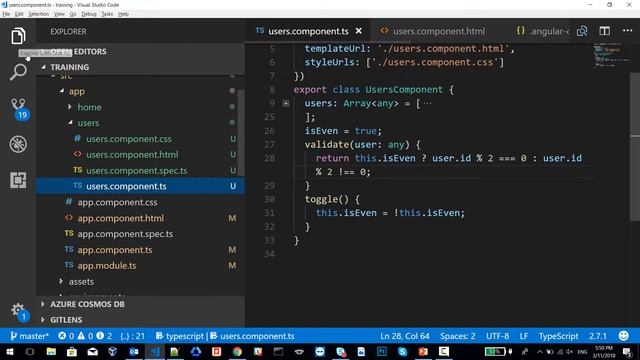Open the Windows action center notifications
Viewport: 640px width, 360px height.
(x=627, y=352)
